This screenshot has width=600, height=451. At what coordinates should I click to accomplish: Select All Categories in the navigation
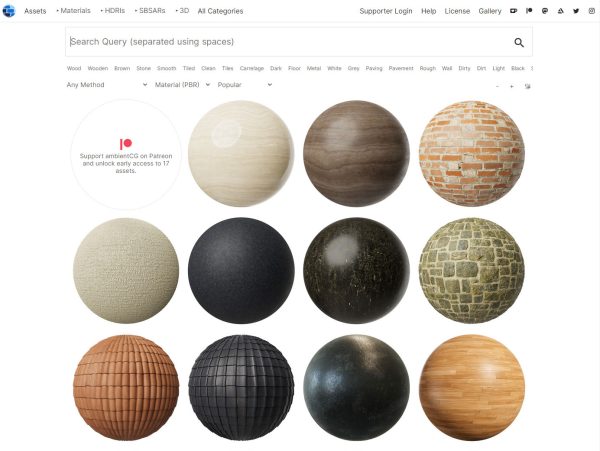[x=221, y=11]
